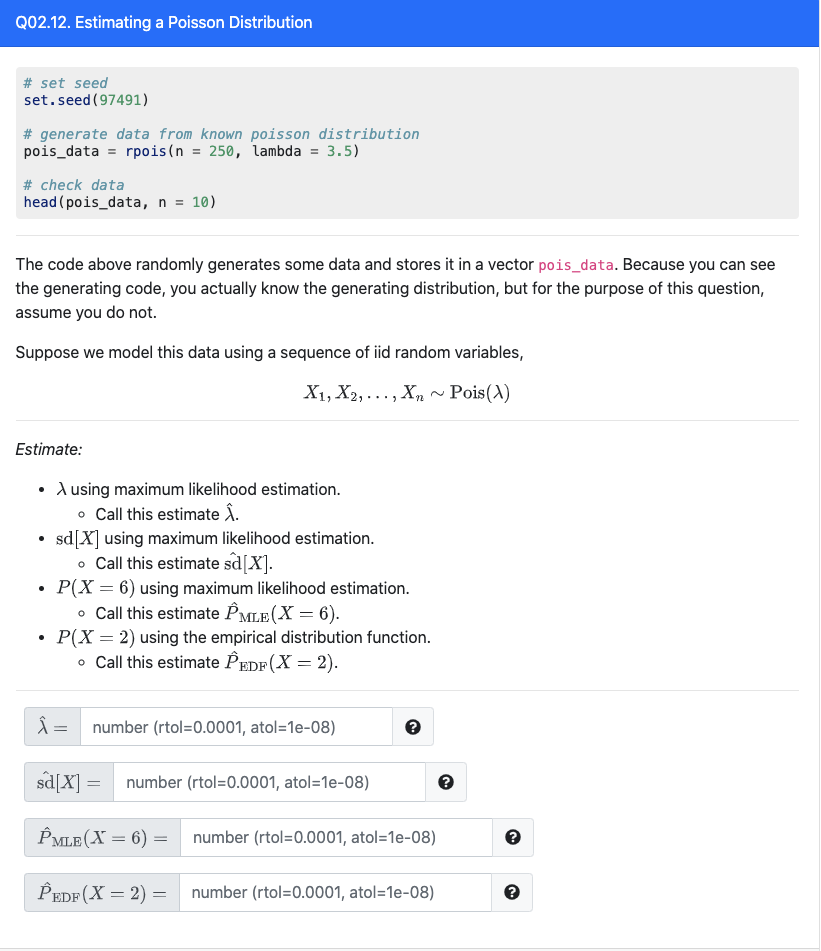This screenshot has height=951, width=821.
Task: Click the help icon next to the second input
Action: tap(446, 782)
